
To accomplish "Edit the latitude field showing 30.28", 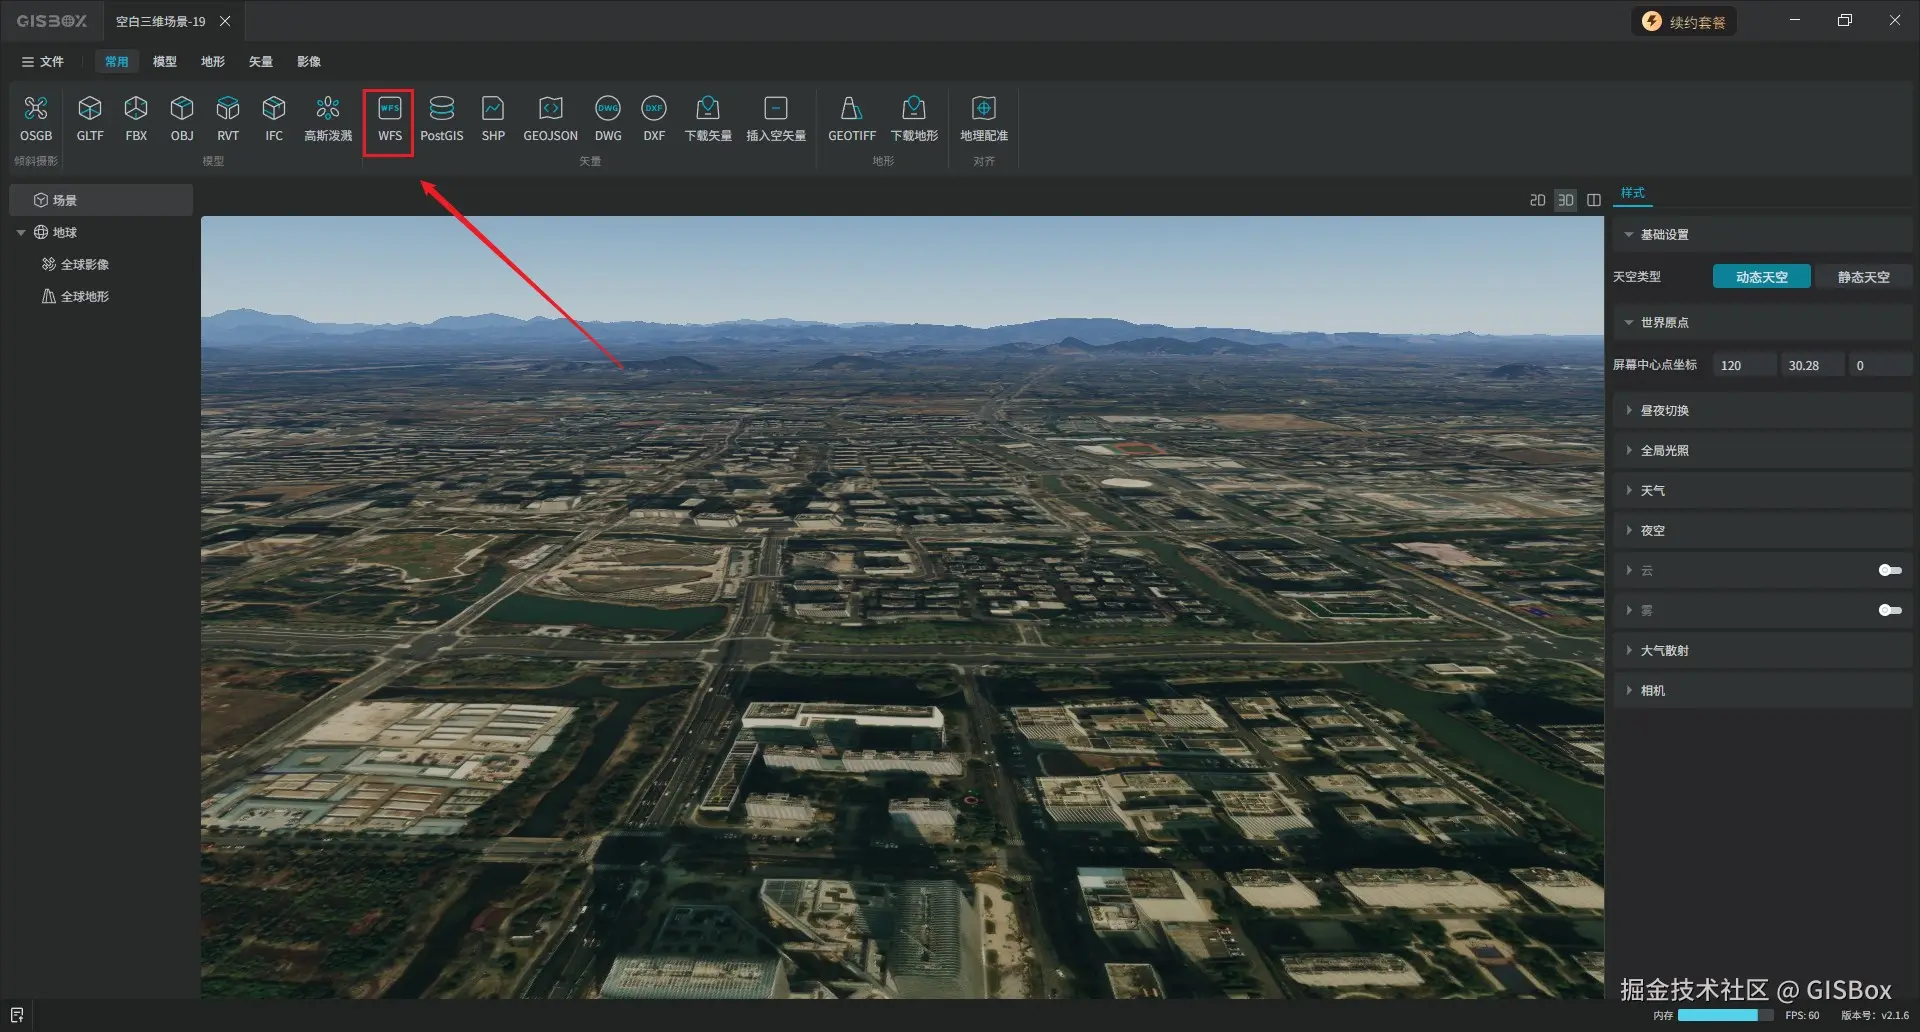I will [1813, 365].
